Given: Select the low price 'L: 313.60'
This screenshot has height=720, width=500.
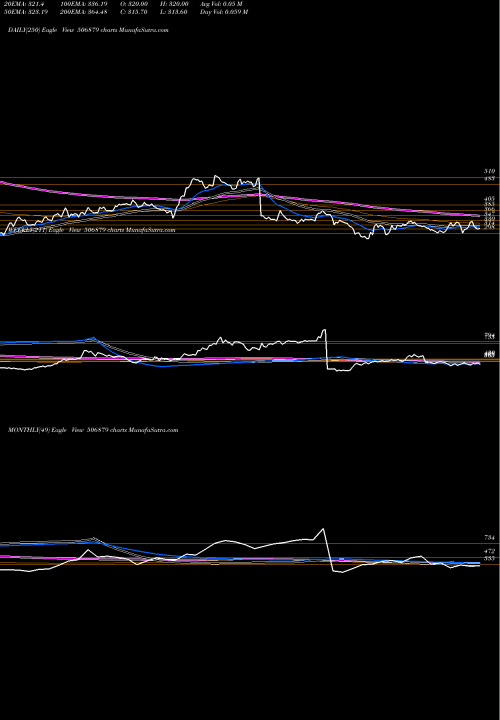Looking at the screenshot, I should [x=174, y=12].
